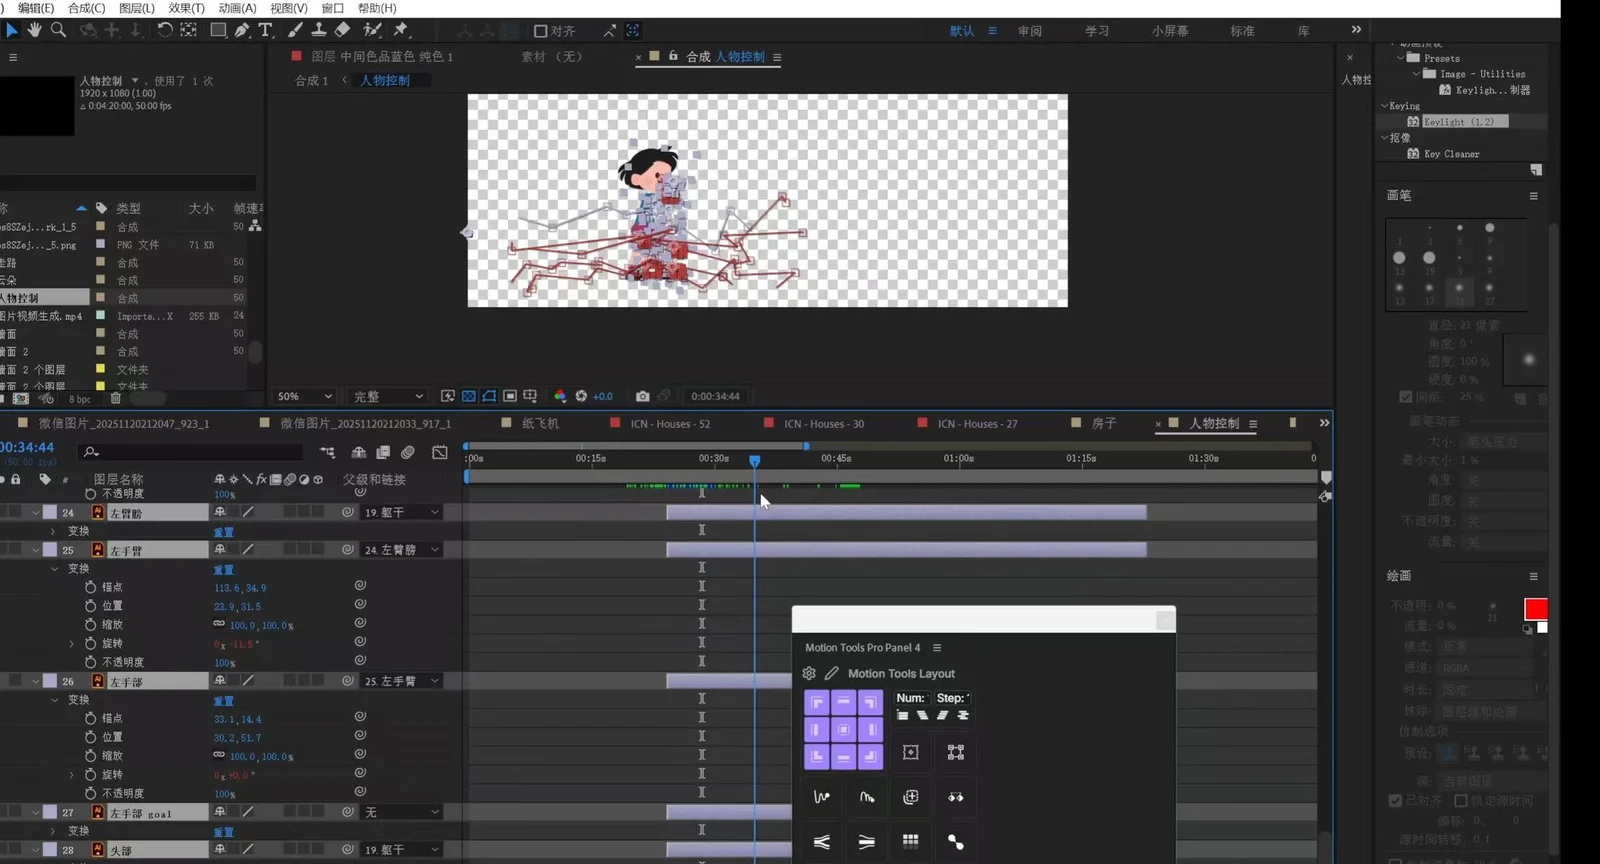The width and height of the screenshot is (1600, 864).
Task: Click the Motion Tools pencil edit icon
Action: pos(831,673)
